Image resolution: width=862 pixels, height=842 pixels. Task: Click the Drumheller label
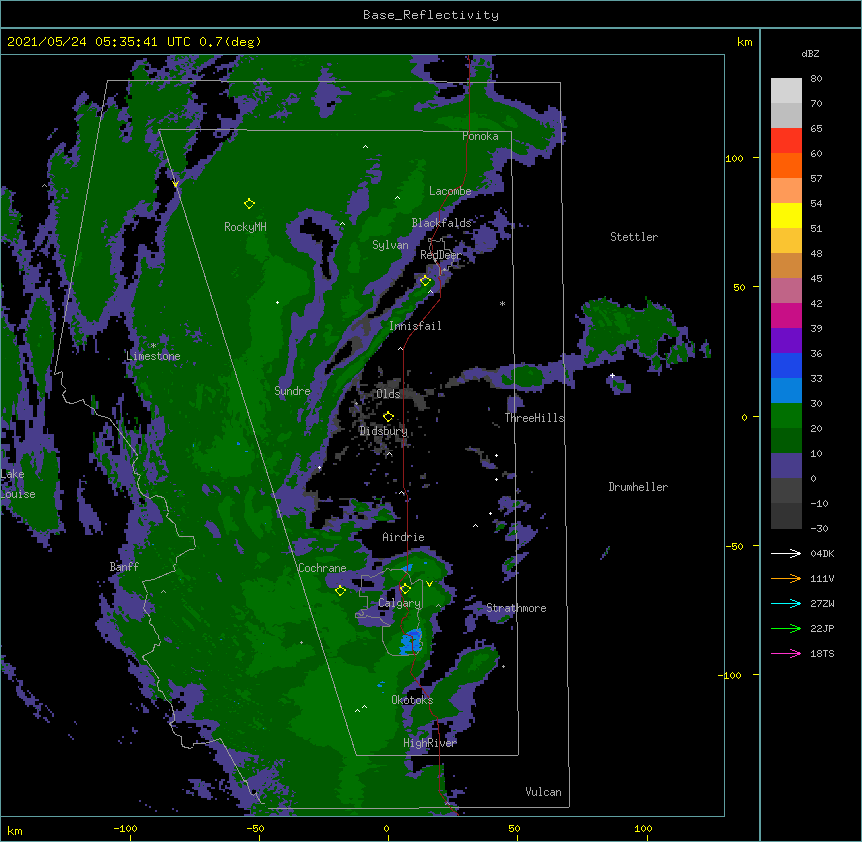[x=638, y=487]
